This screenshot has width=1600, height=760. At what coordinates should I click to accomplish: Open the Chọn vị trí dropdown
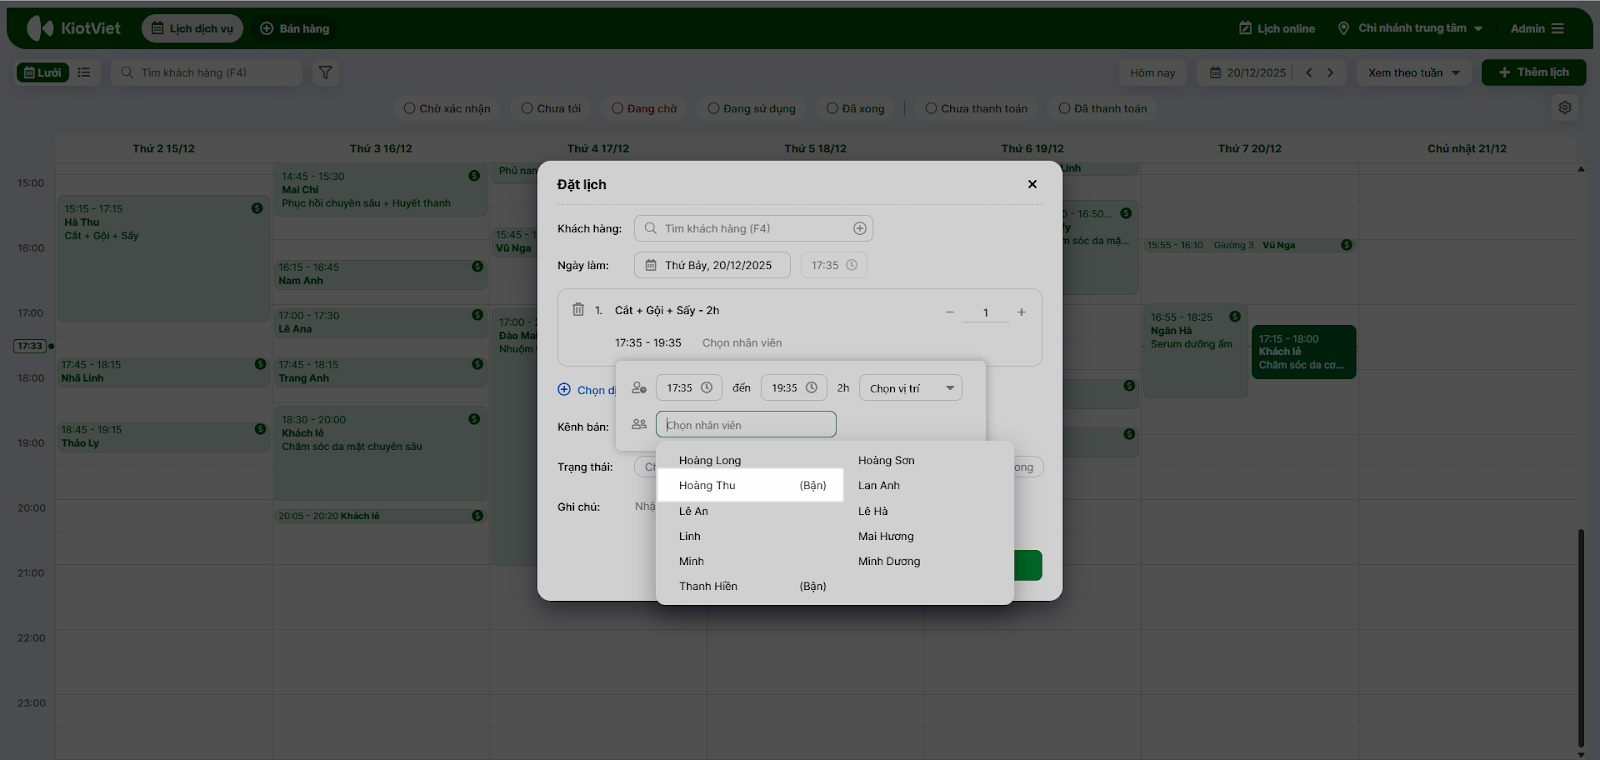(910, 388)
